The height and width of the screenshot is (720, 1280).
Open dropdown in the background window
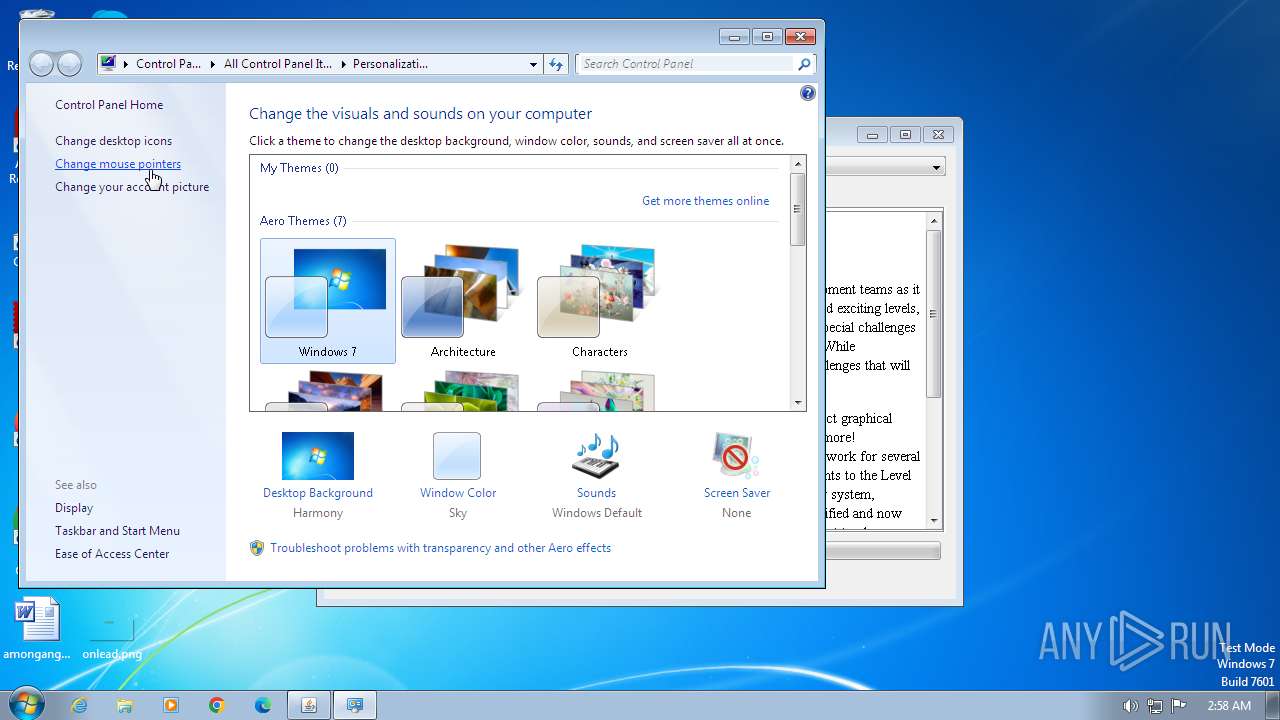tap(937, 168)
